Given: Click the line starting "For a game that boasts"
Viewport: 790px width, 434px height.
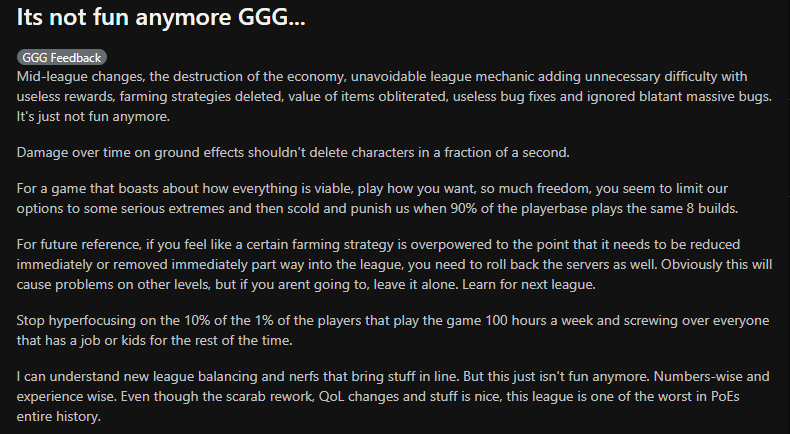Looking at the screenshot, I should pos(372,189).
